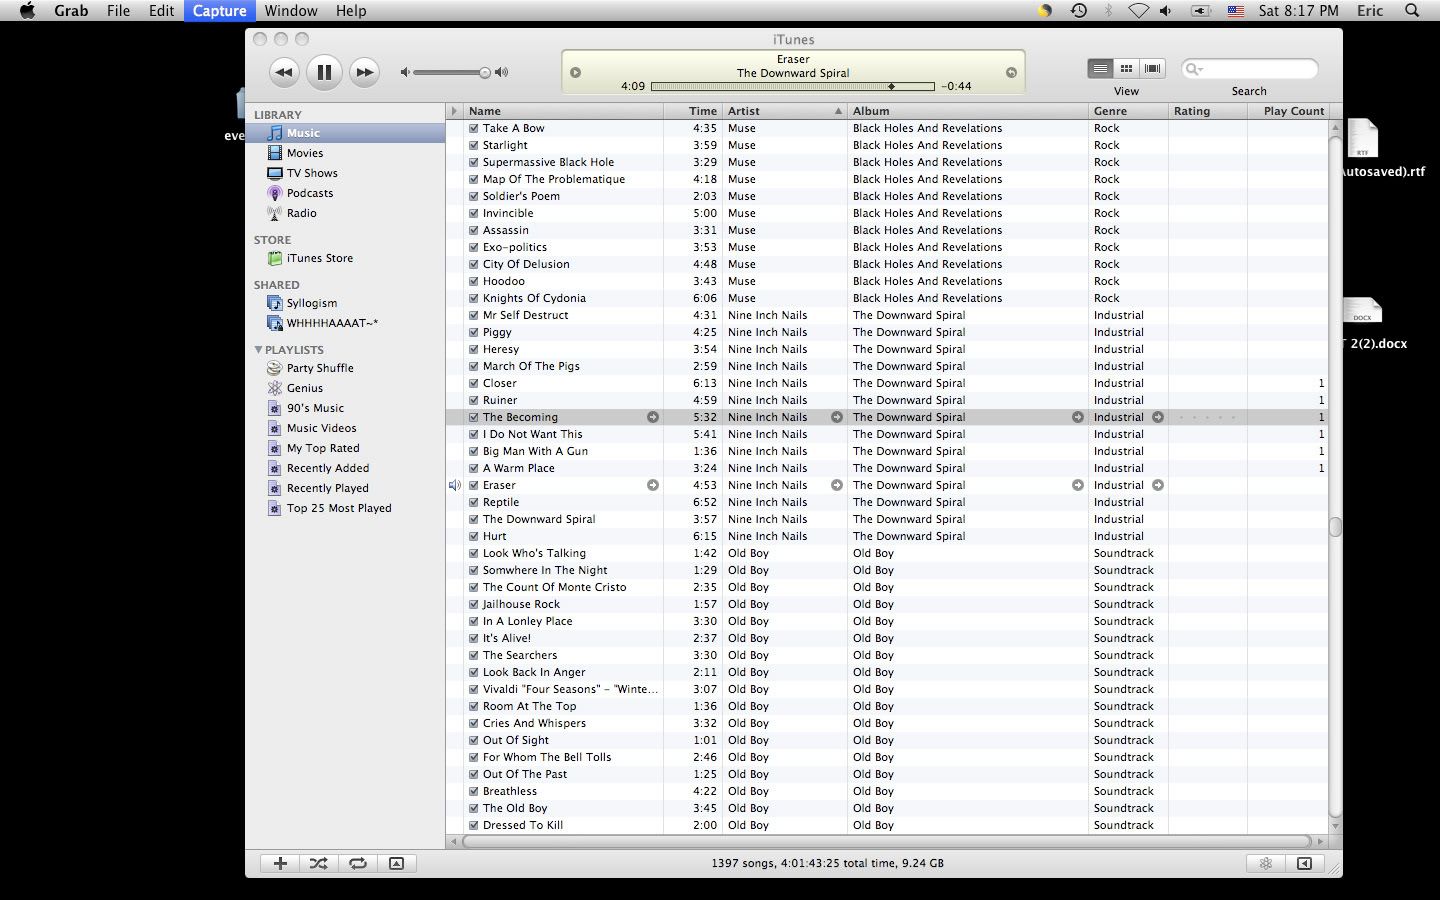Collapse the Playlists section triangle
The width and height of the screenshot is (1440, 900).
[x=258, y=350]
